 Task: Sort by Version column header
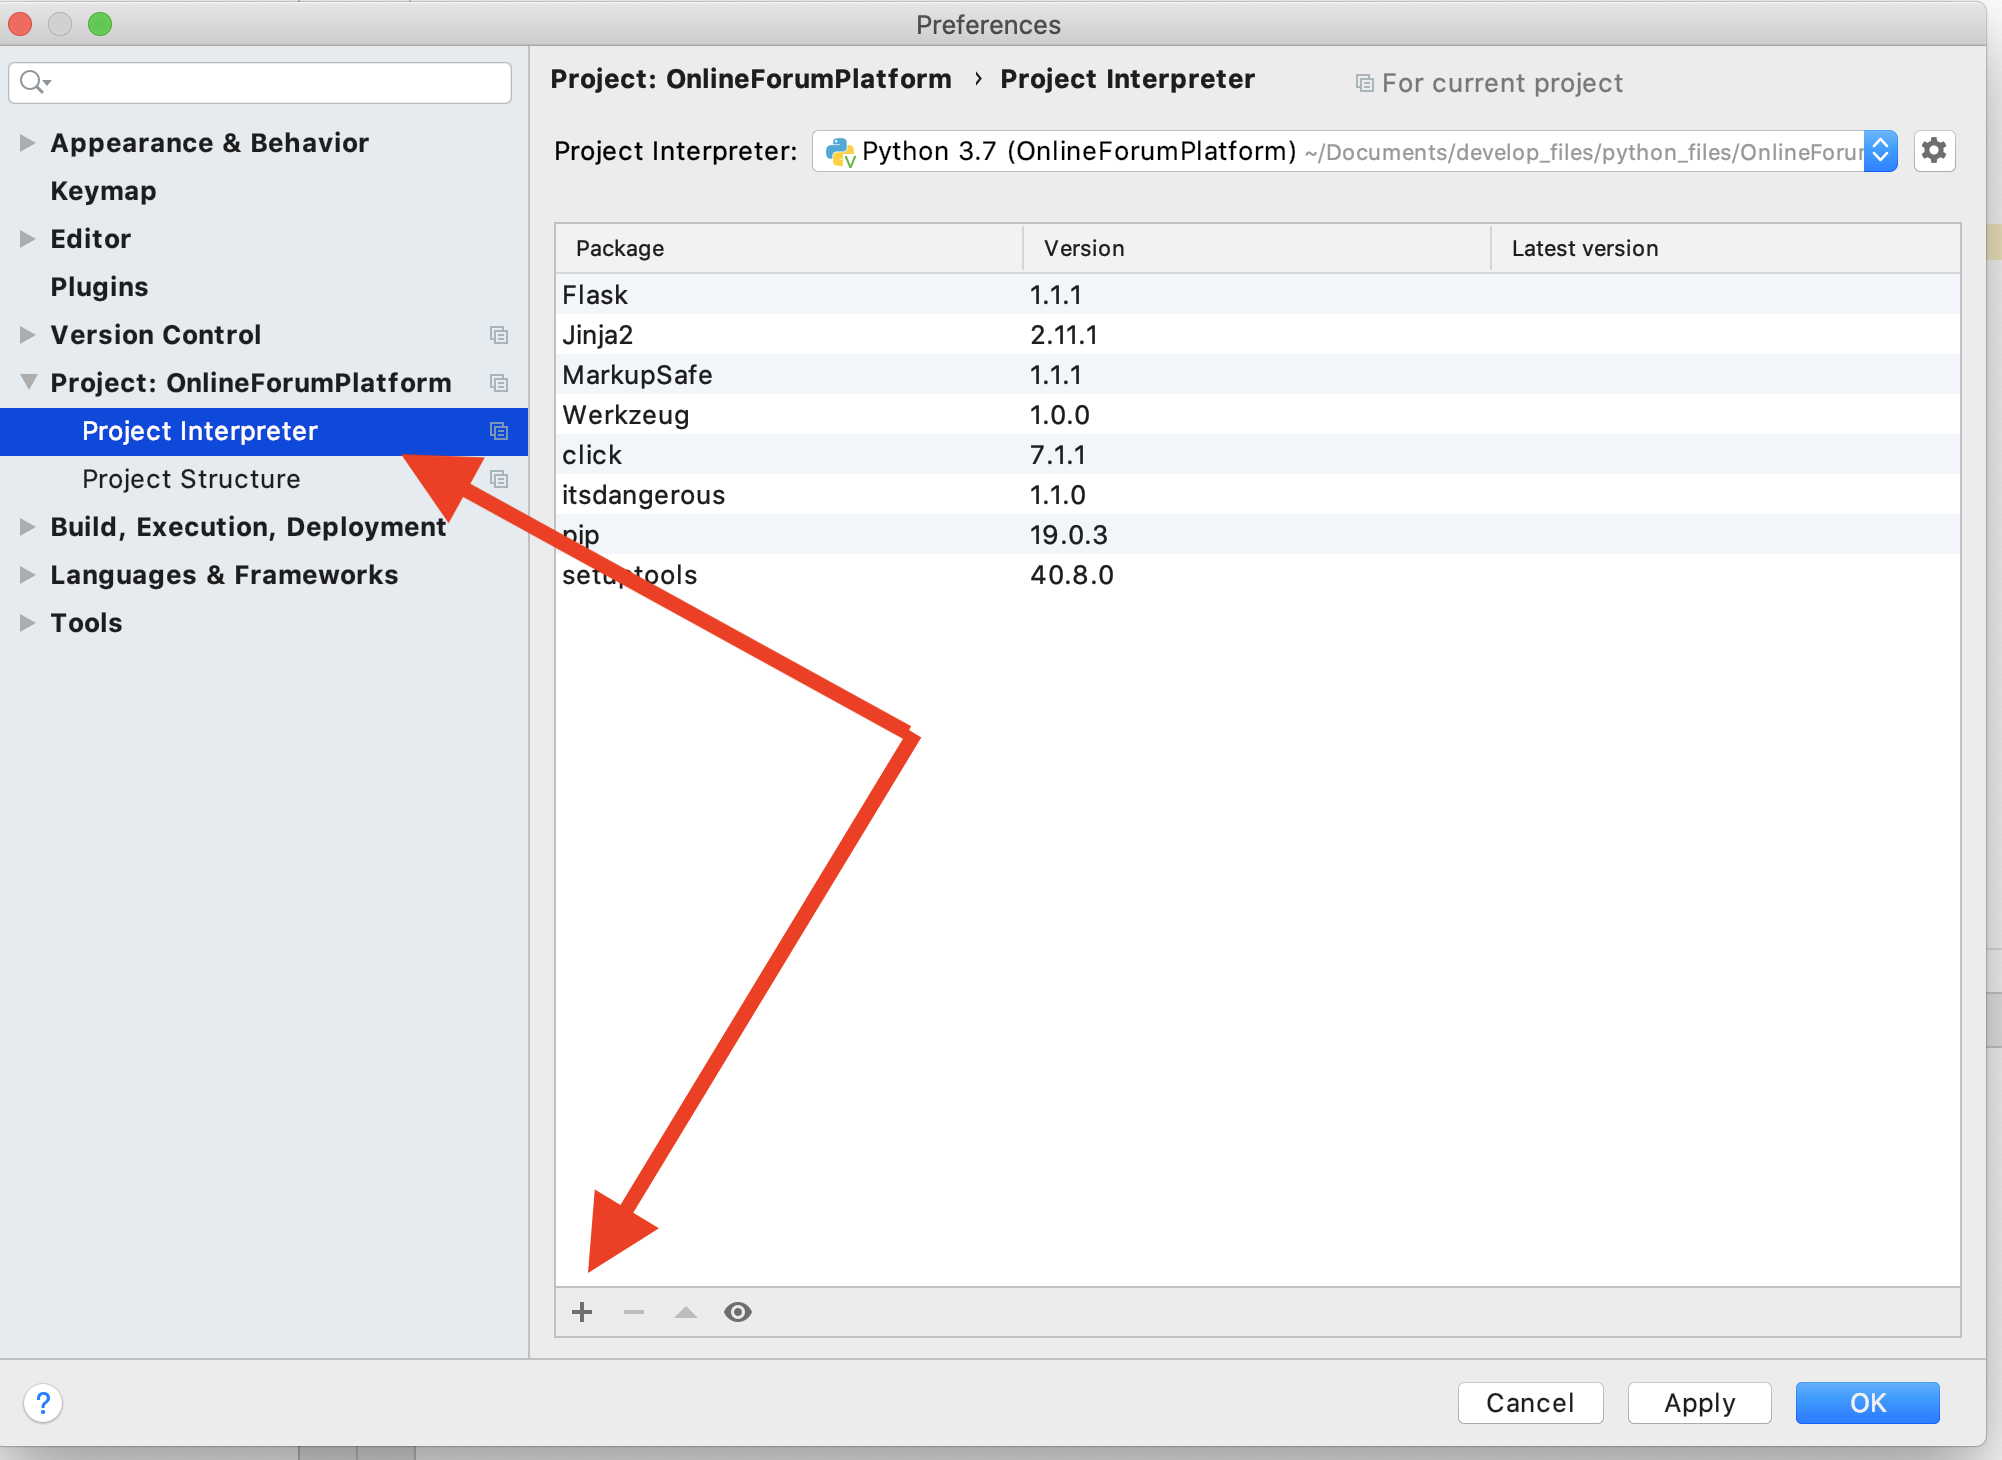1257,248
